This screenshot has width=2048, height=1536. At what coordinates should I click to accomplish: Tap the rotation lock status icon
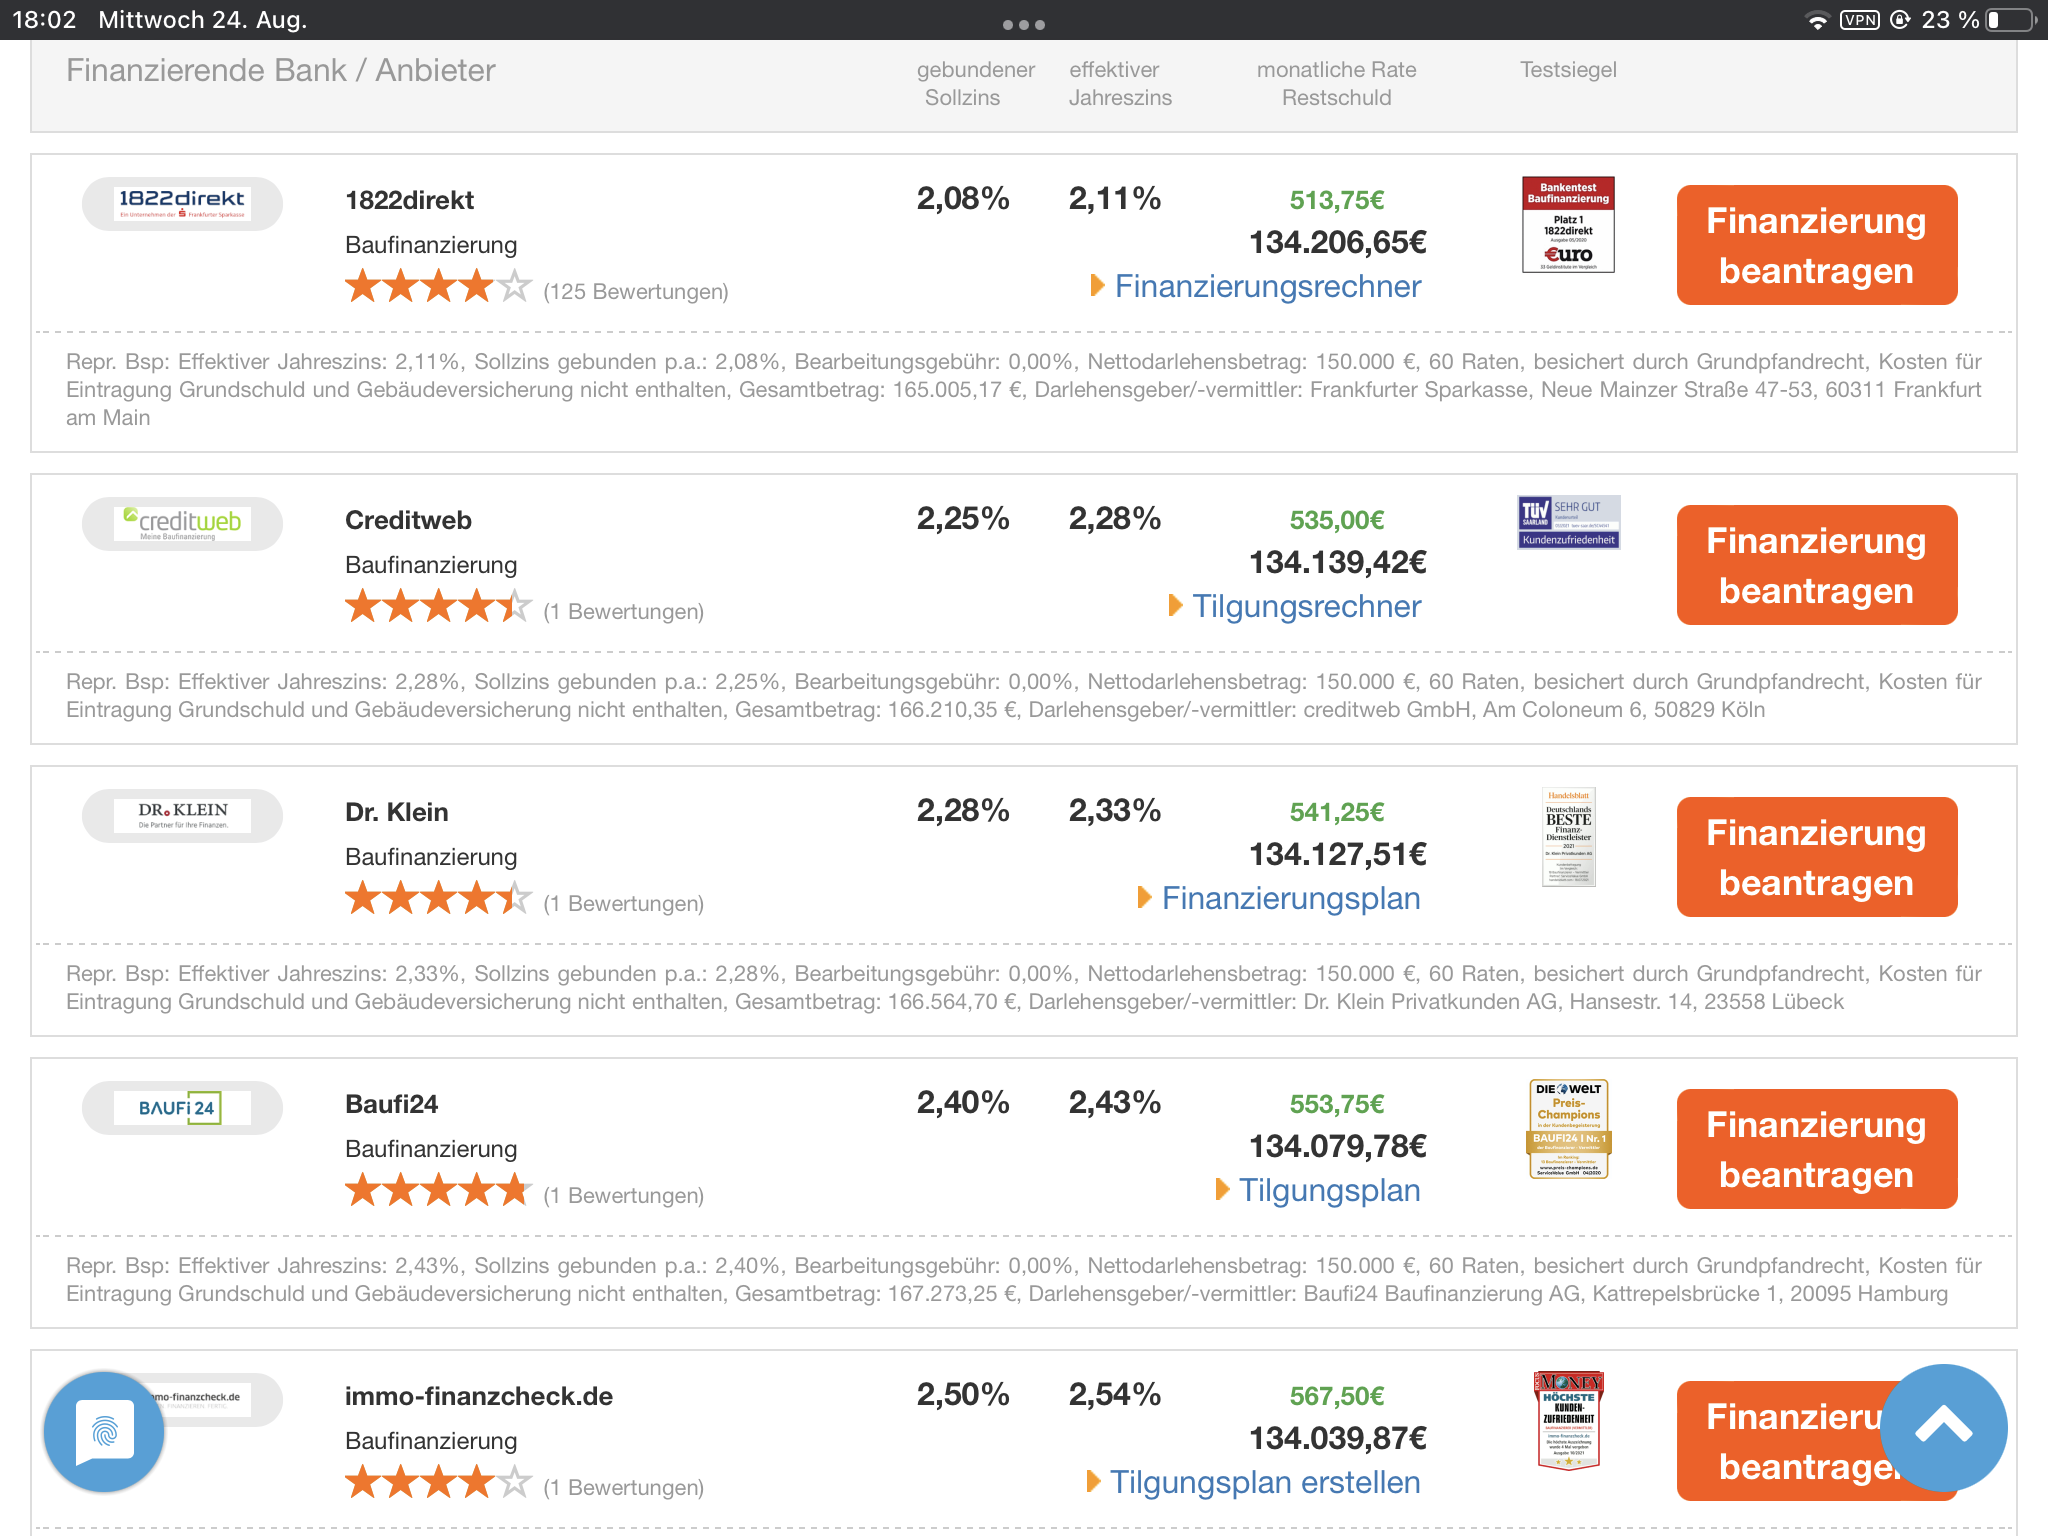pyautogui.click(x=1900, y=20)
